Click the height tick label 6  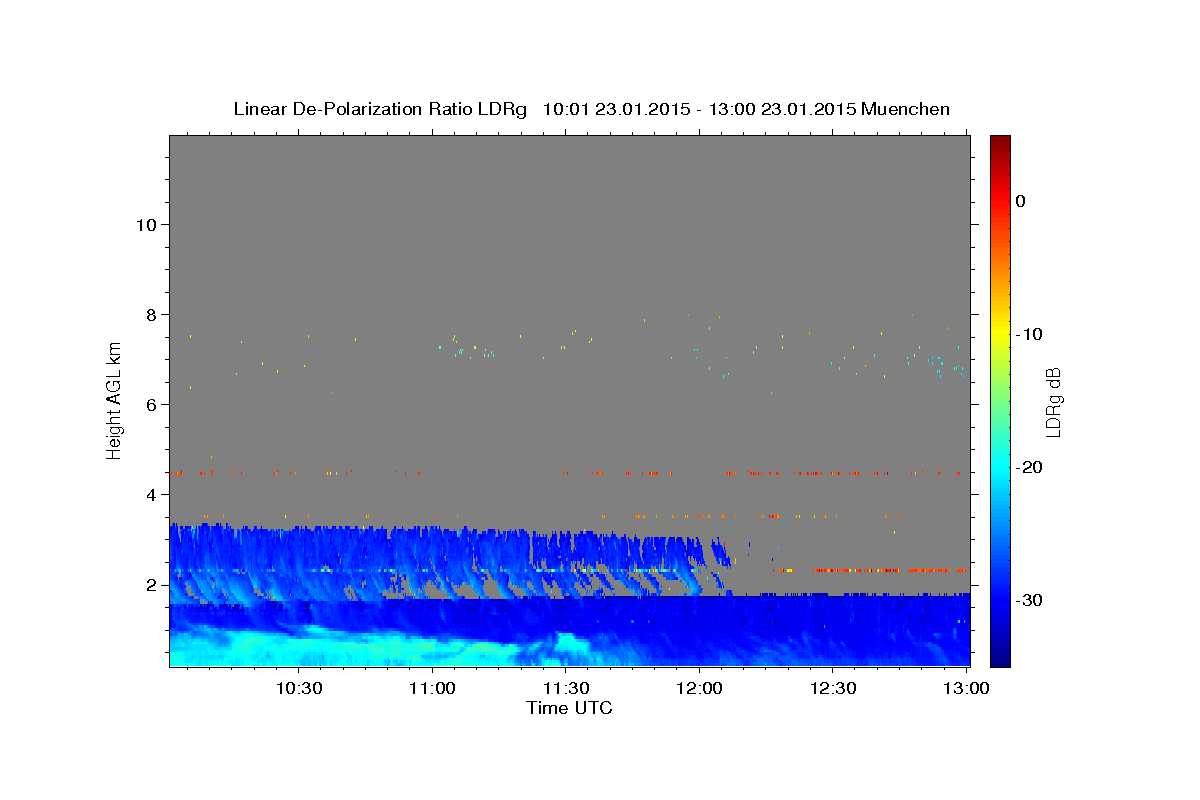click(x=151, y=404)
